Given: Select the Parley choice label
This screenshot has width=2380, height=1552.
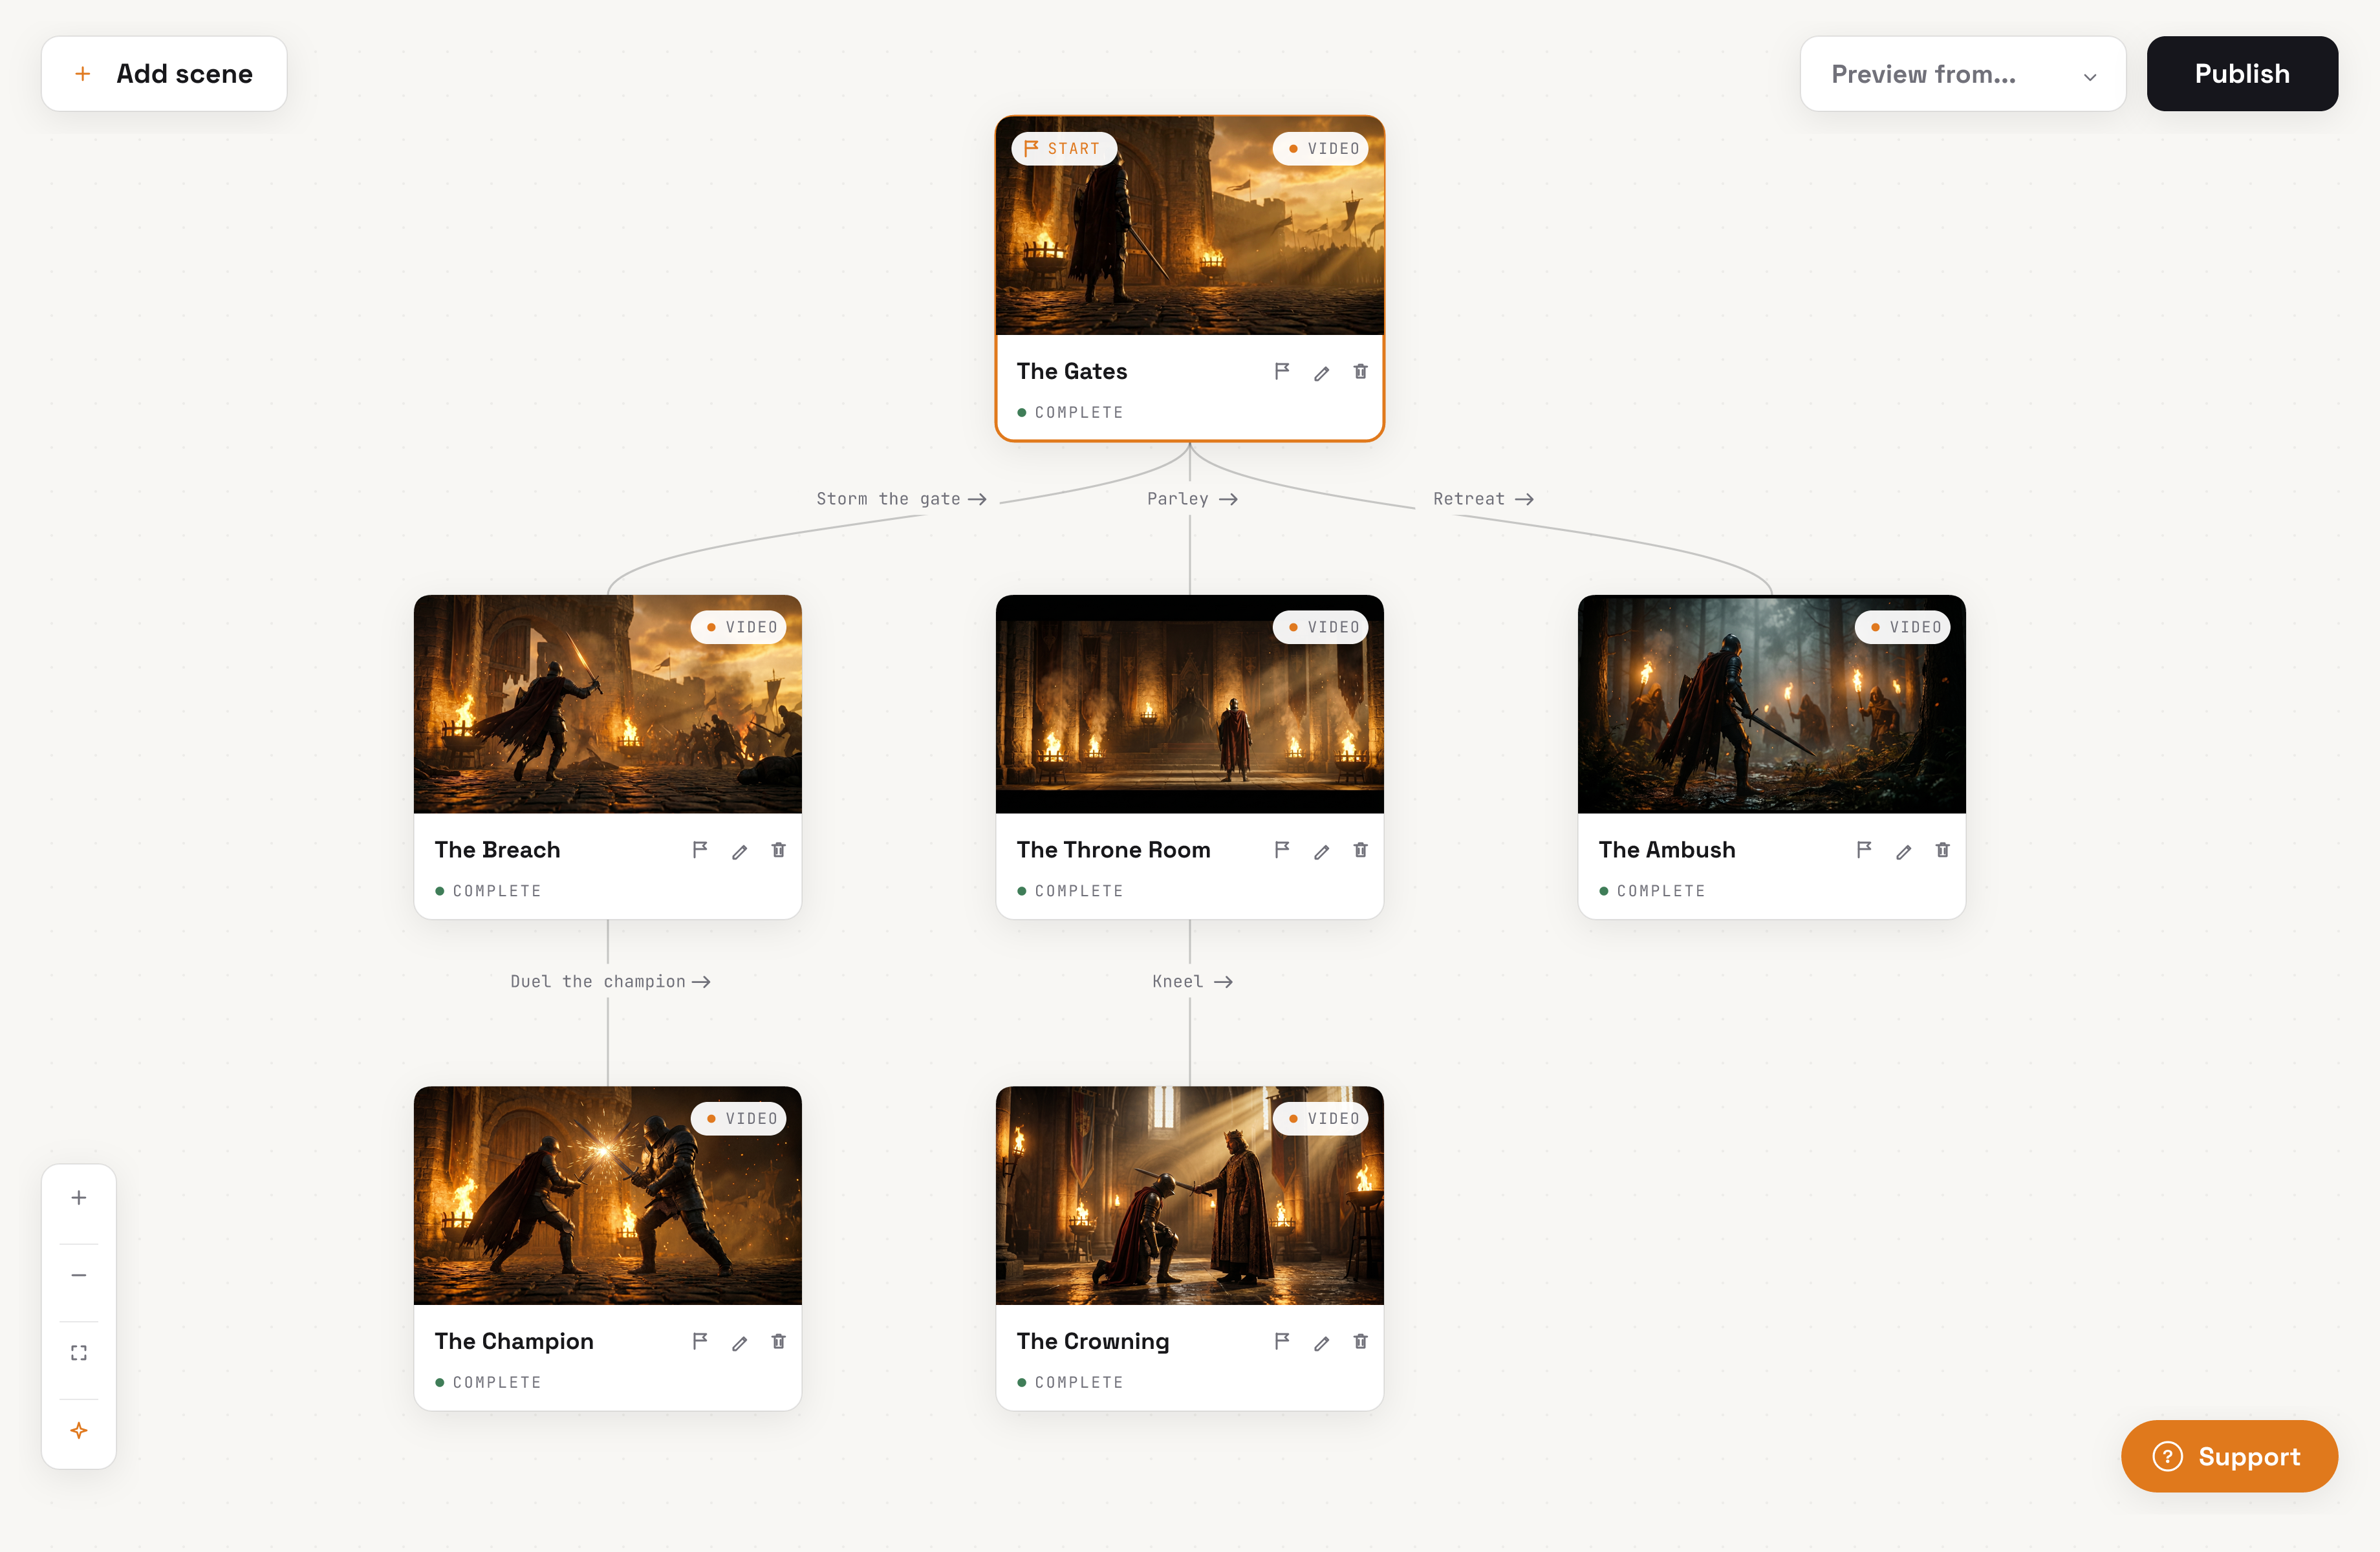Looking at the screenshot, I should click(x=1192, y=499).
